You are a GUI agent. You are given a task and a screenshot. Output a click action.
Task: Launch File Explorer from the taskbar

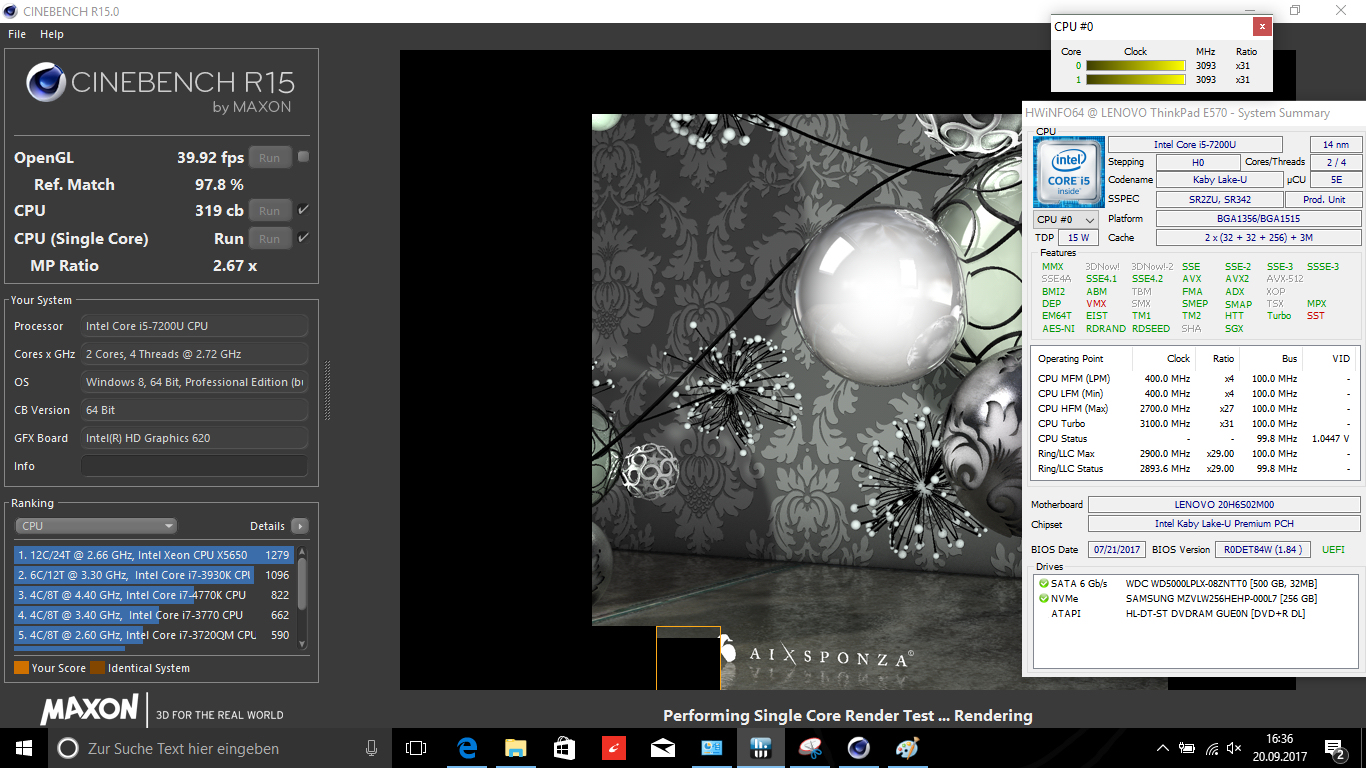[x=516, y=748]
